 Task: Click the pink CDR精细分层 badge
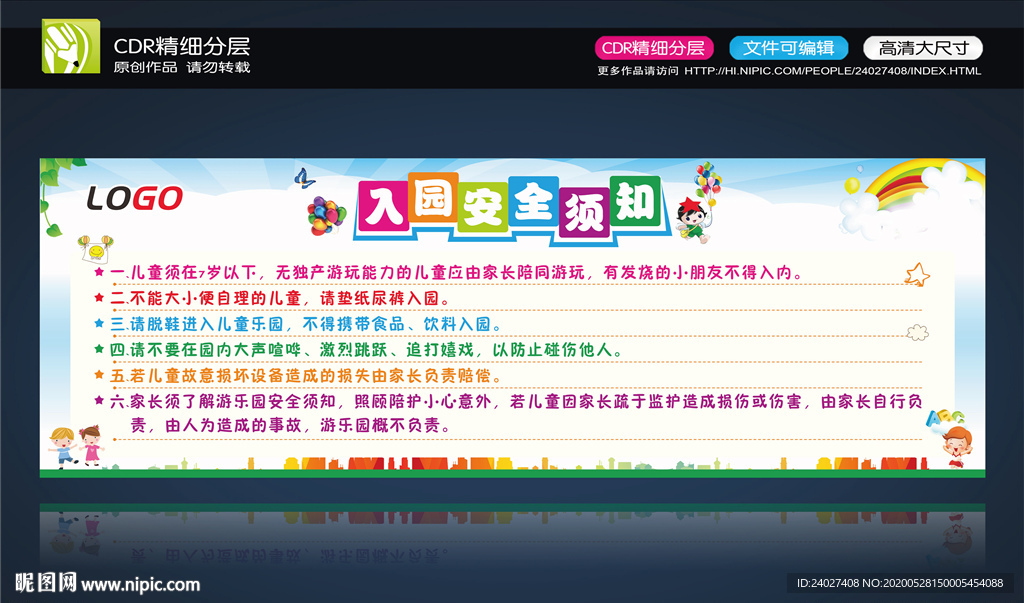click(654, 48)
